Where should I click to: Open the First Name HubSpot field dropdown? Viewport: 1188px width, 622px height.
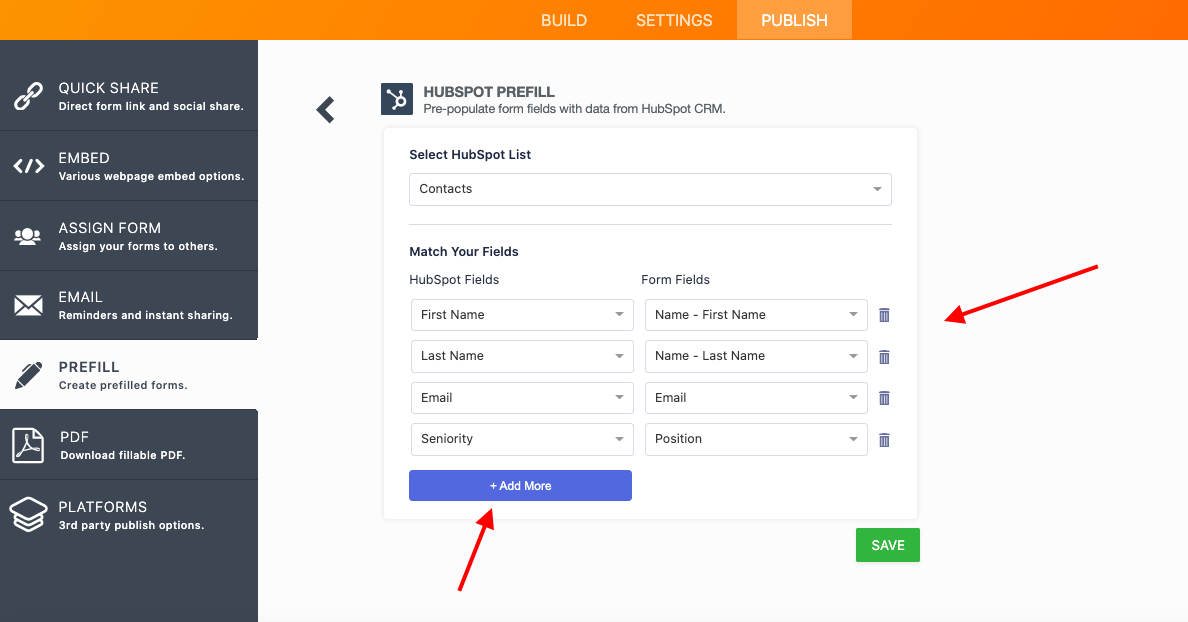pyautogui.click(x=522, y=315)
